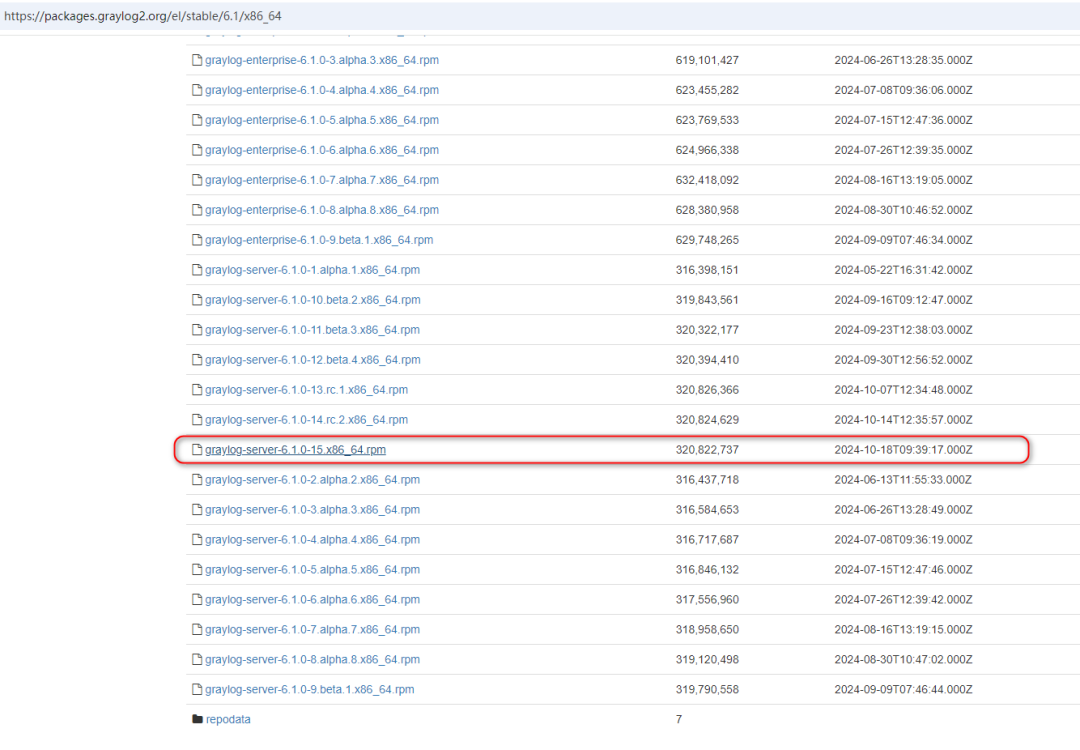This screenshot has width=1080, height=750.
Task: Click file icon beside graylog-server-6.1.0-7.alpha.7
Action: tap(197, 629)
